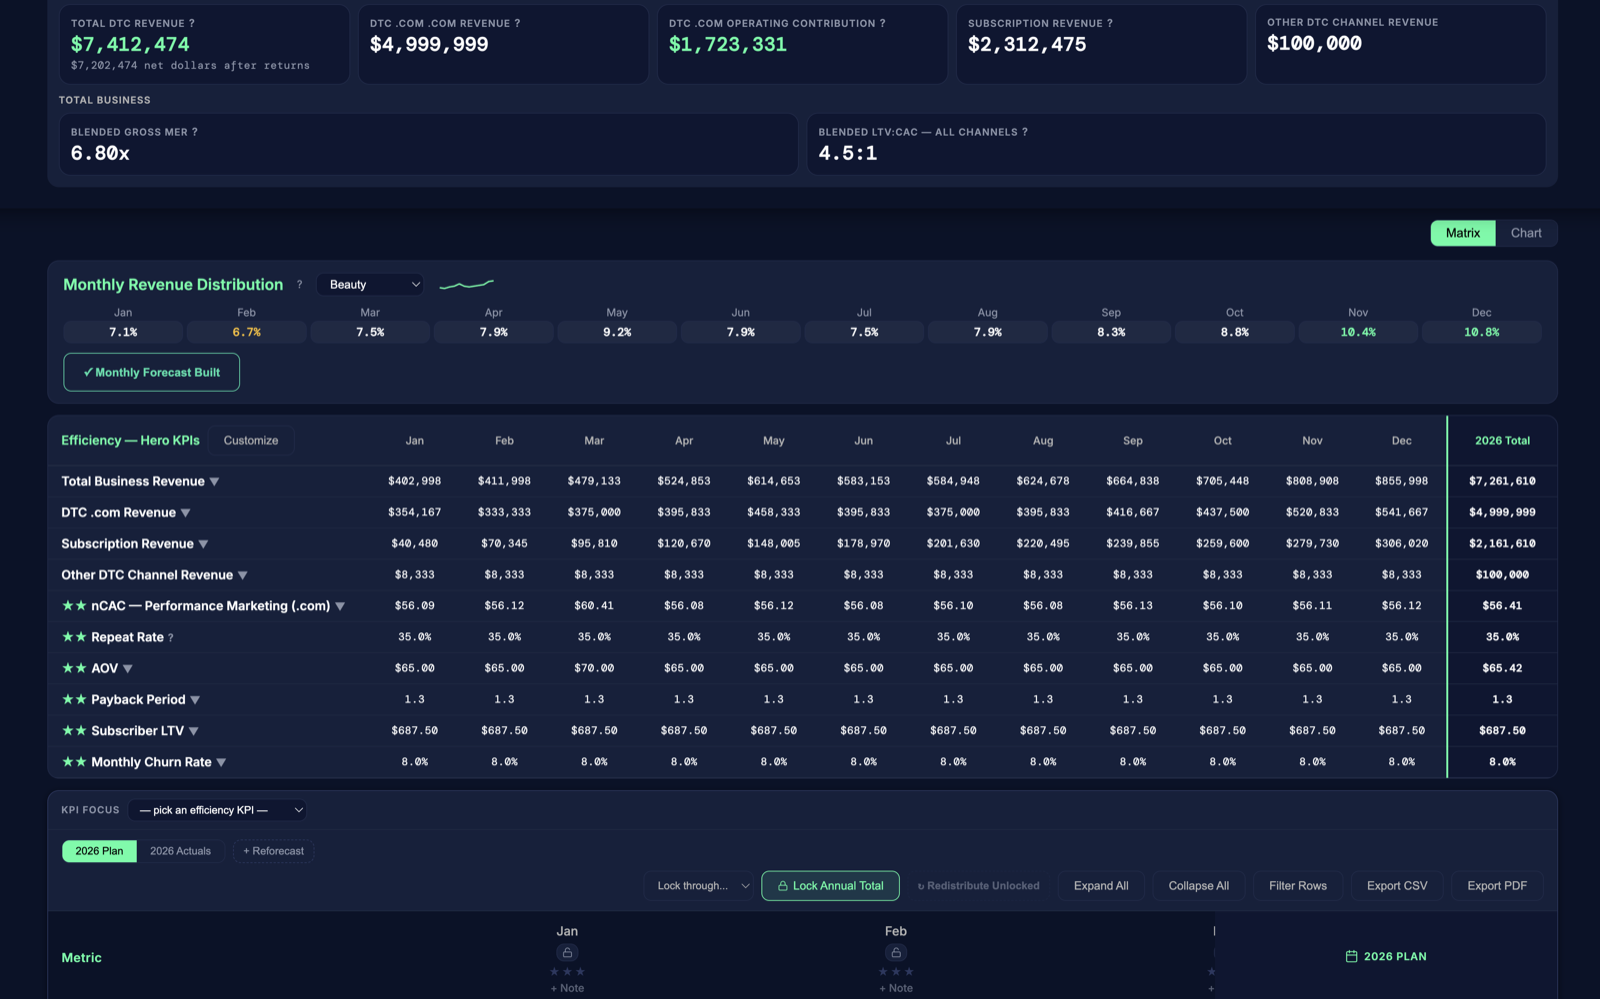Viewport: 1600px width, 999px height.
Task: Add a note under Feb column
Action: [896, 988]
